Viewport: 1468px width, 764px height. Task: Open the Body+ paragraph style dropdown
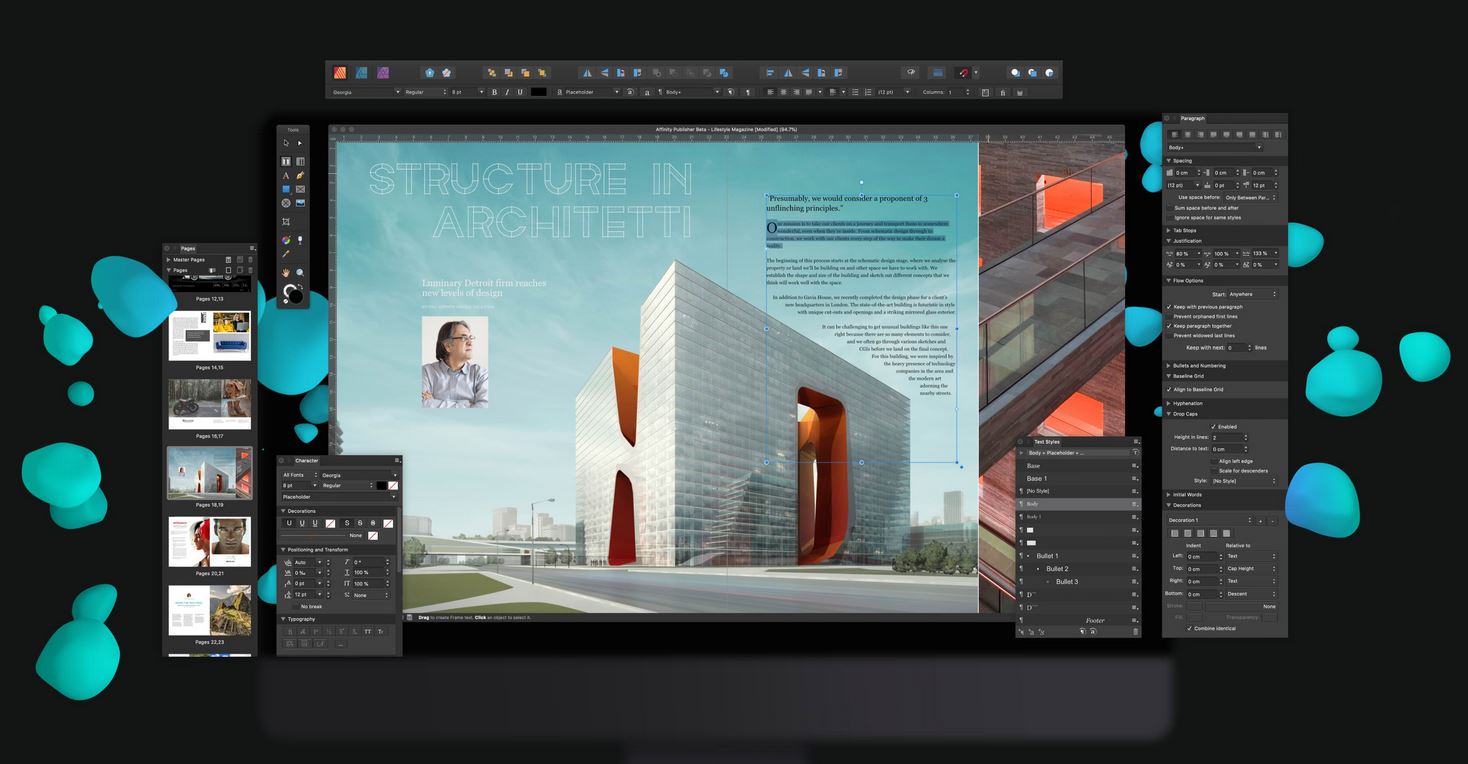pos(1214,147)
